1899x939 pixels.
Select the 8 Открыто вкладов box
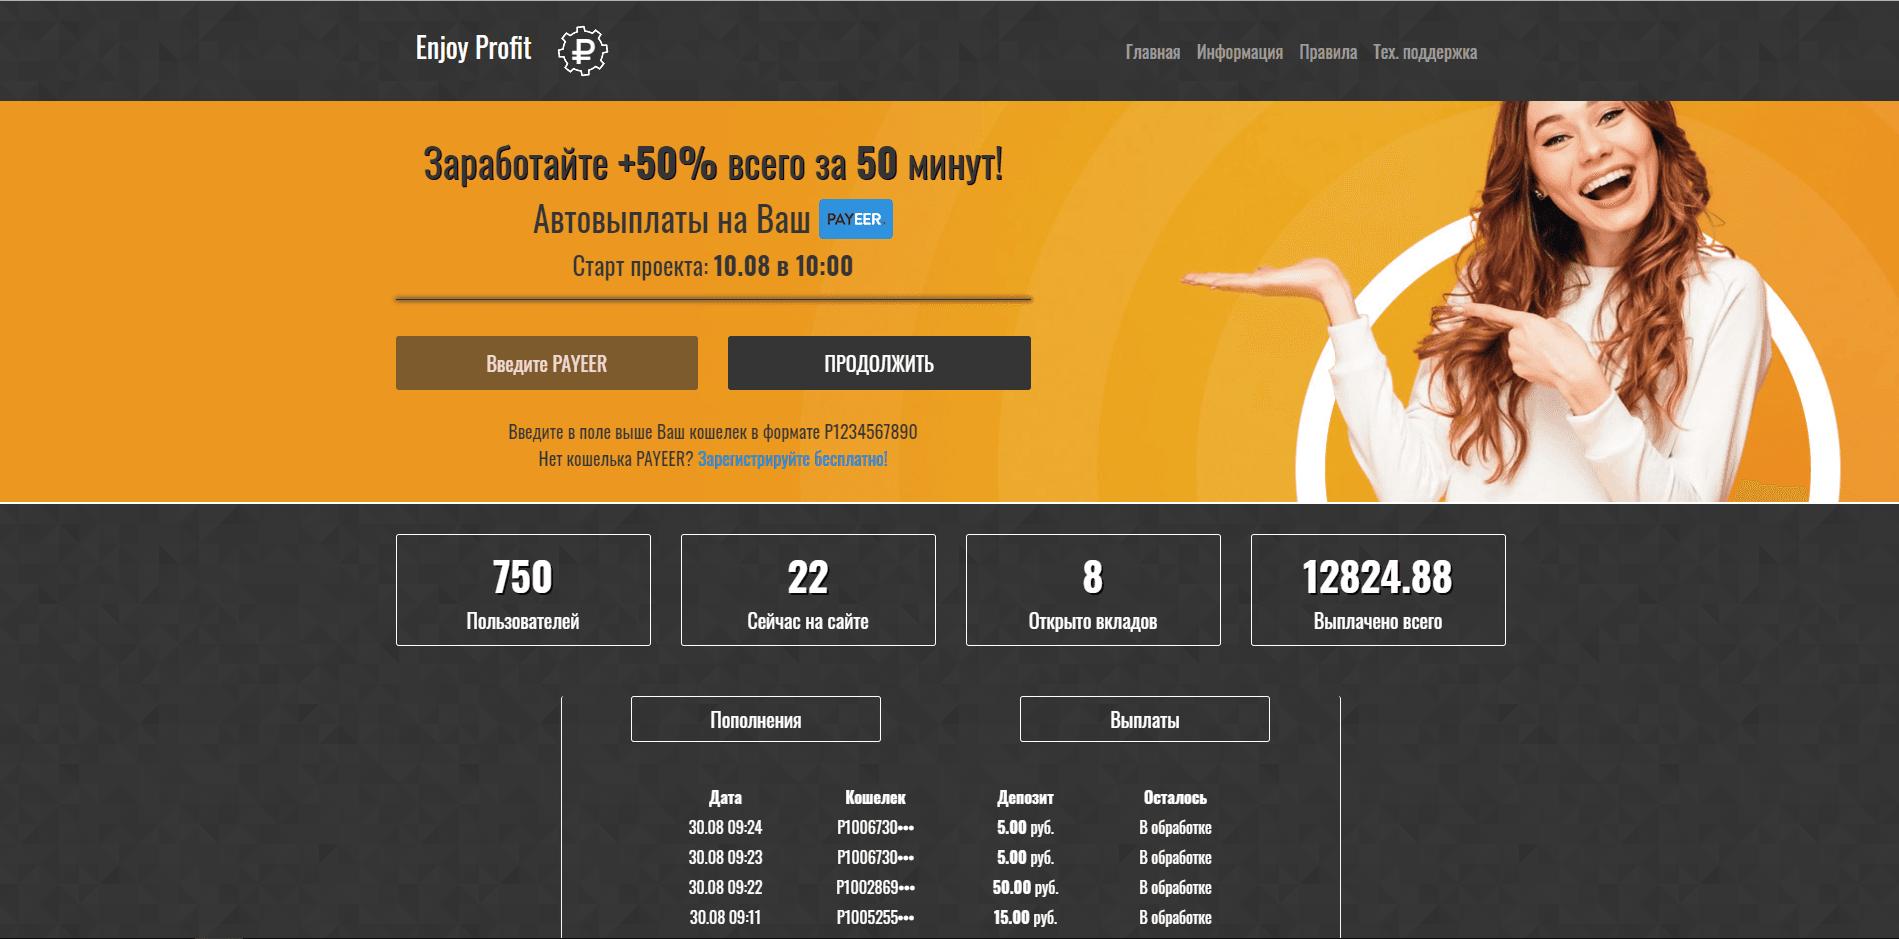(1093, 590)
